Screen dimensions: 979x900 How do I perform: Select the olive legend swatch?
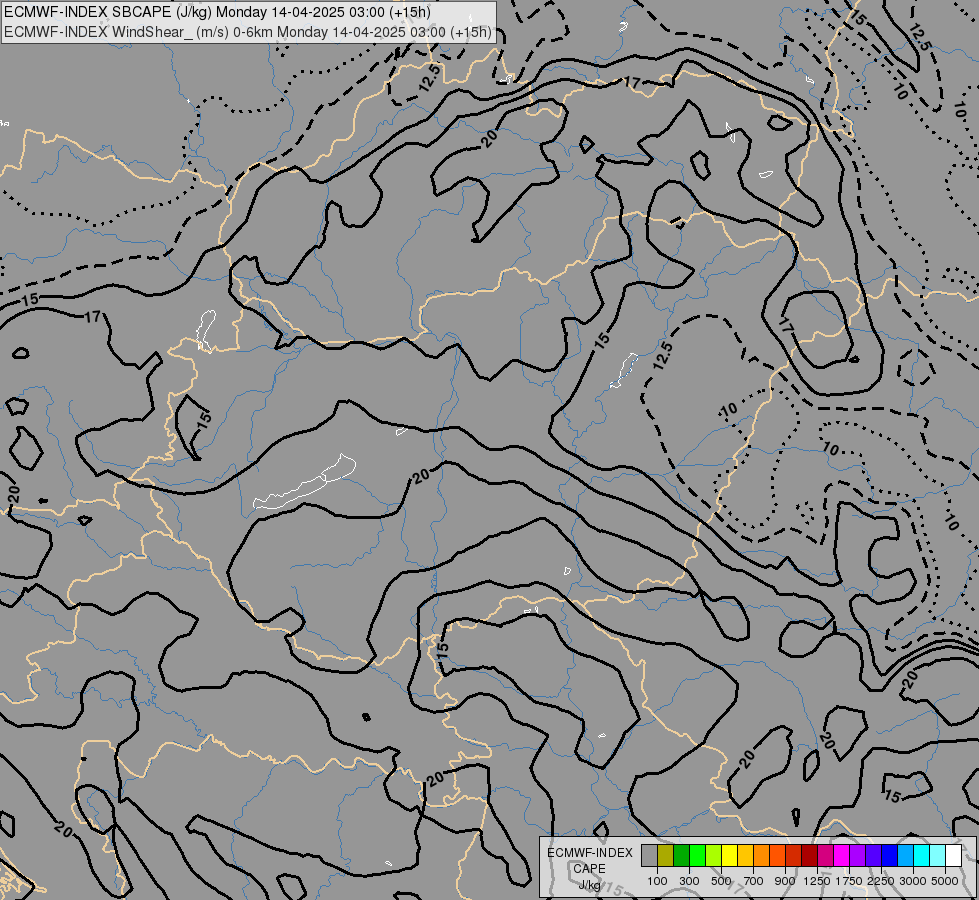666,856
